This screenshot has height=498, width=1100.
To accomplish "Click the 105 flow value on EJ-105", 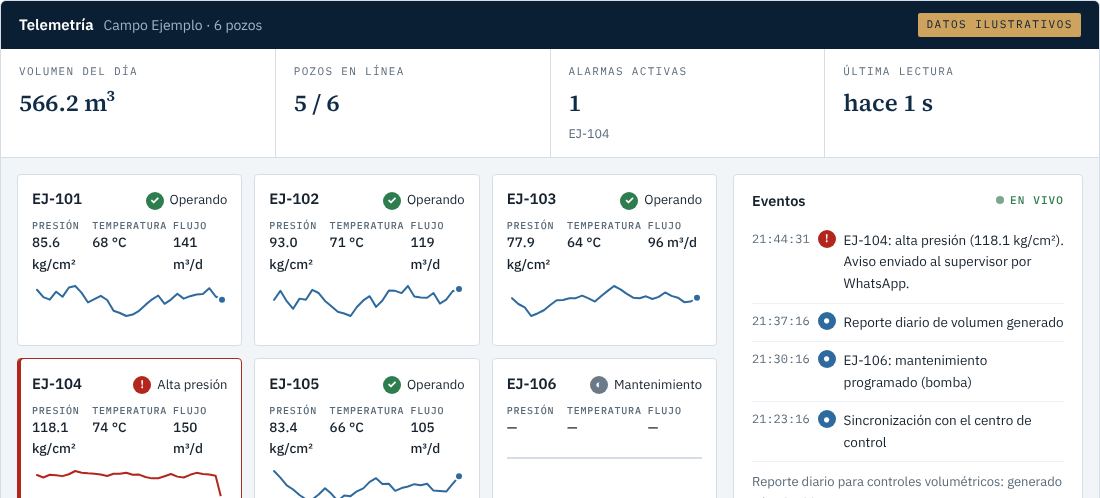I will point(422,428).
